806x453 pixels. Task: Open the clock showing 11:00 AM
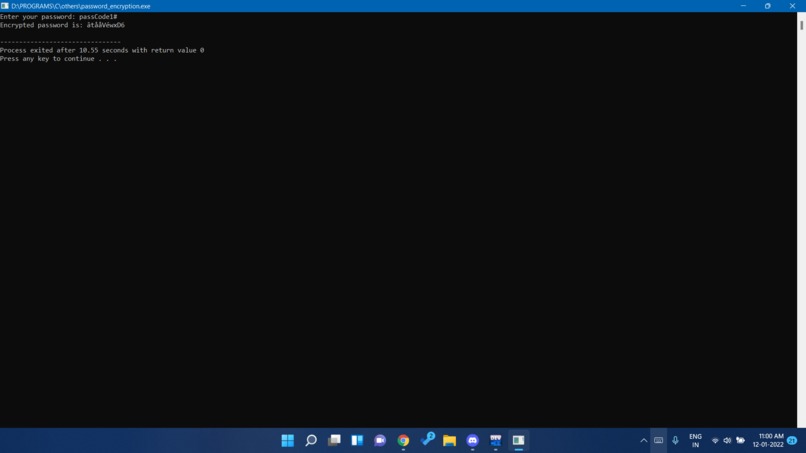click(768, 441)
